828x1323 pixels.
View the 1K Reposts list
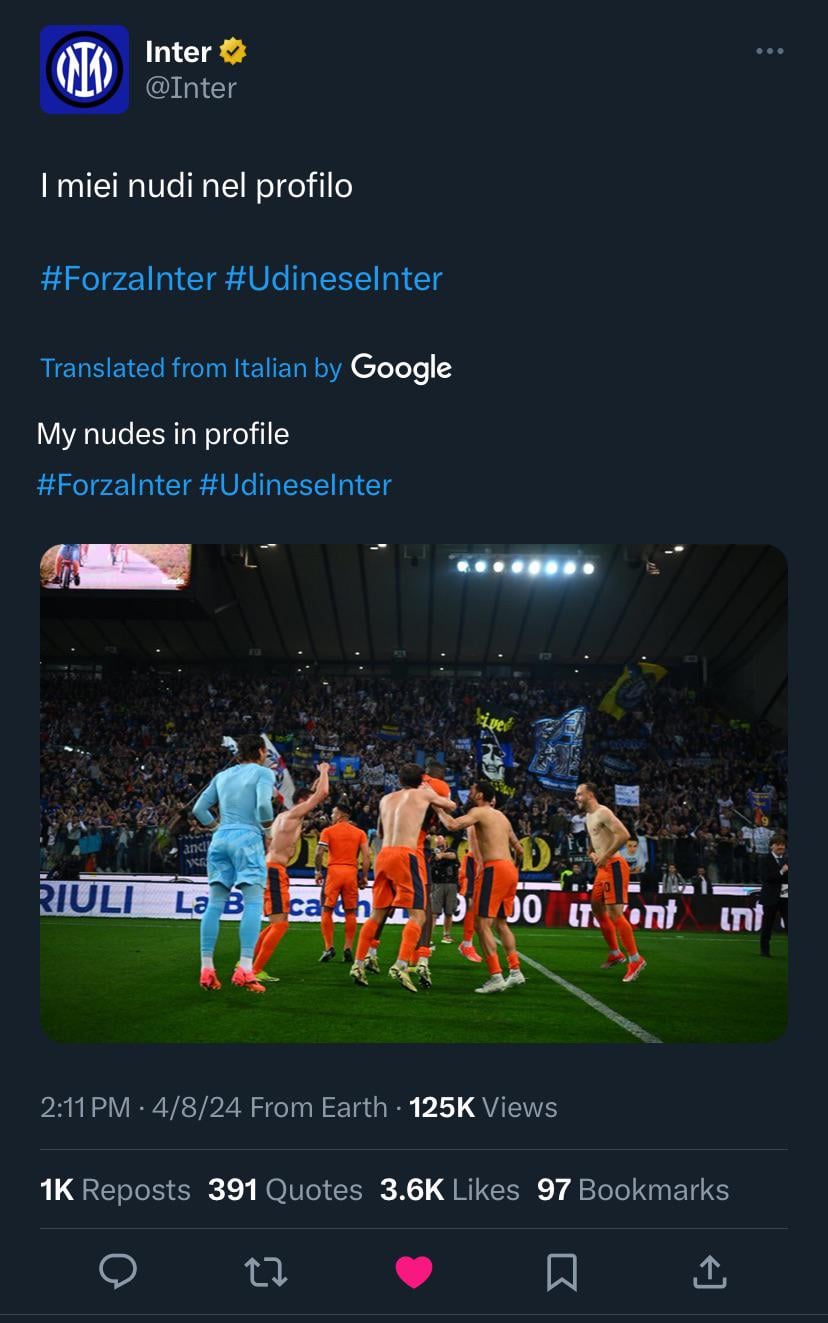(115, 1190)
